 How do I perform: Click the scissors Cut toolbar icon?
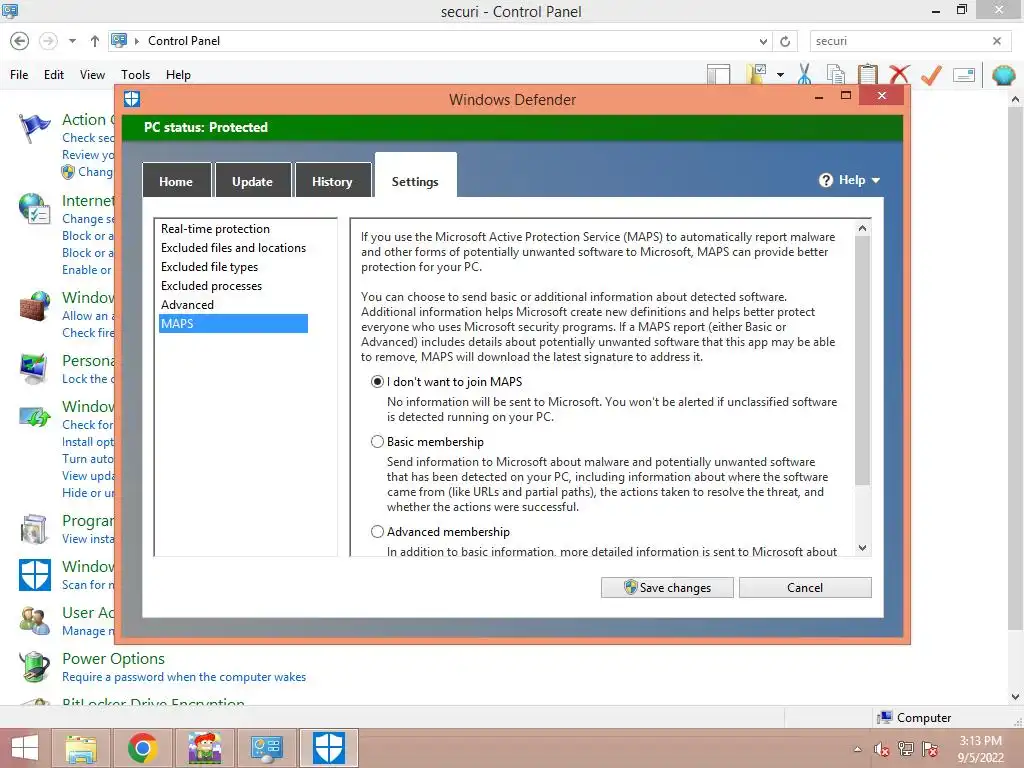point(805,74)
